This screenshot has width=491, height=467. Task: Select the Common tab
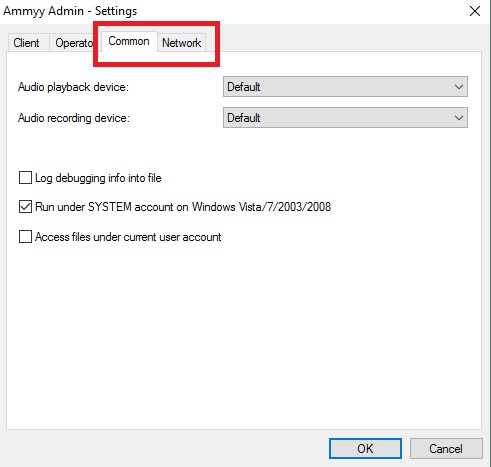tap(129, 42)
